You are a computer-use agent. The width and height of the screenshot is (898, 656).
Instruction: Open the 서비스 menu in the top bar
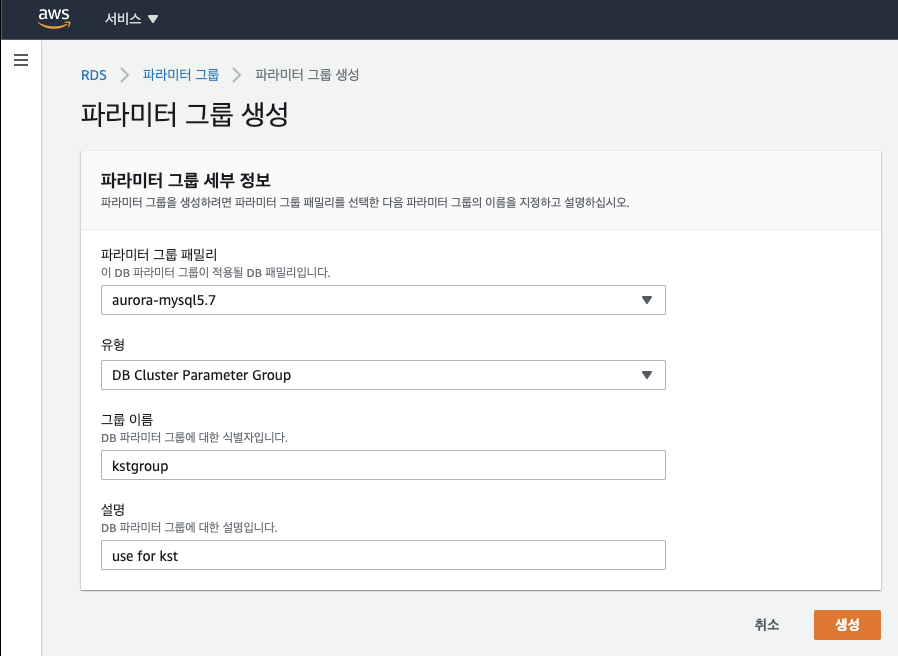(131, 19)
